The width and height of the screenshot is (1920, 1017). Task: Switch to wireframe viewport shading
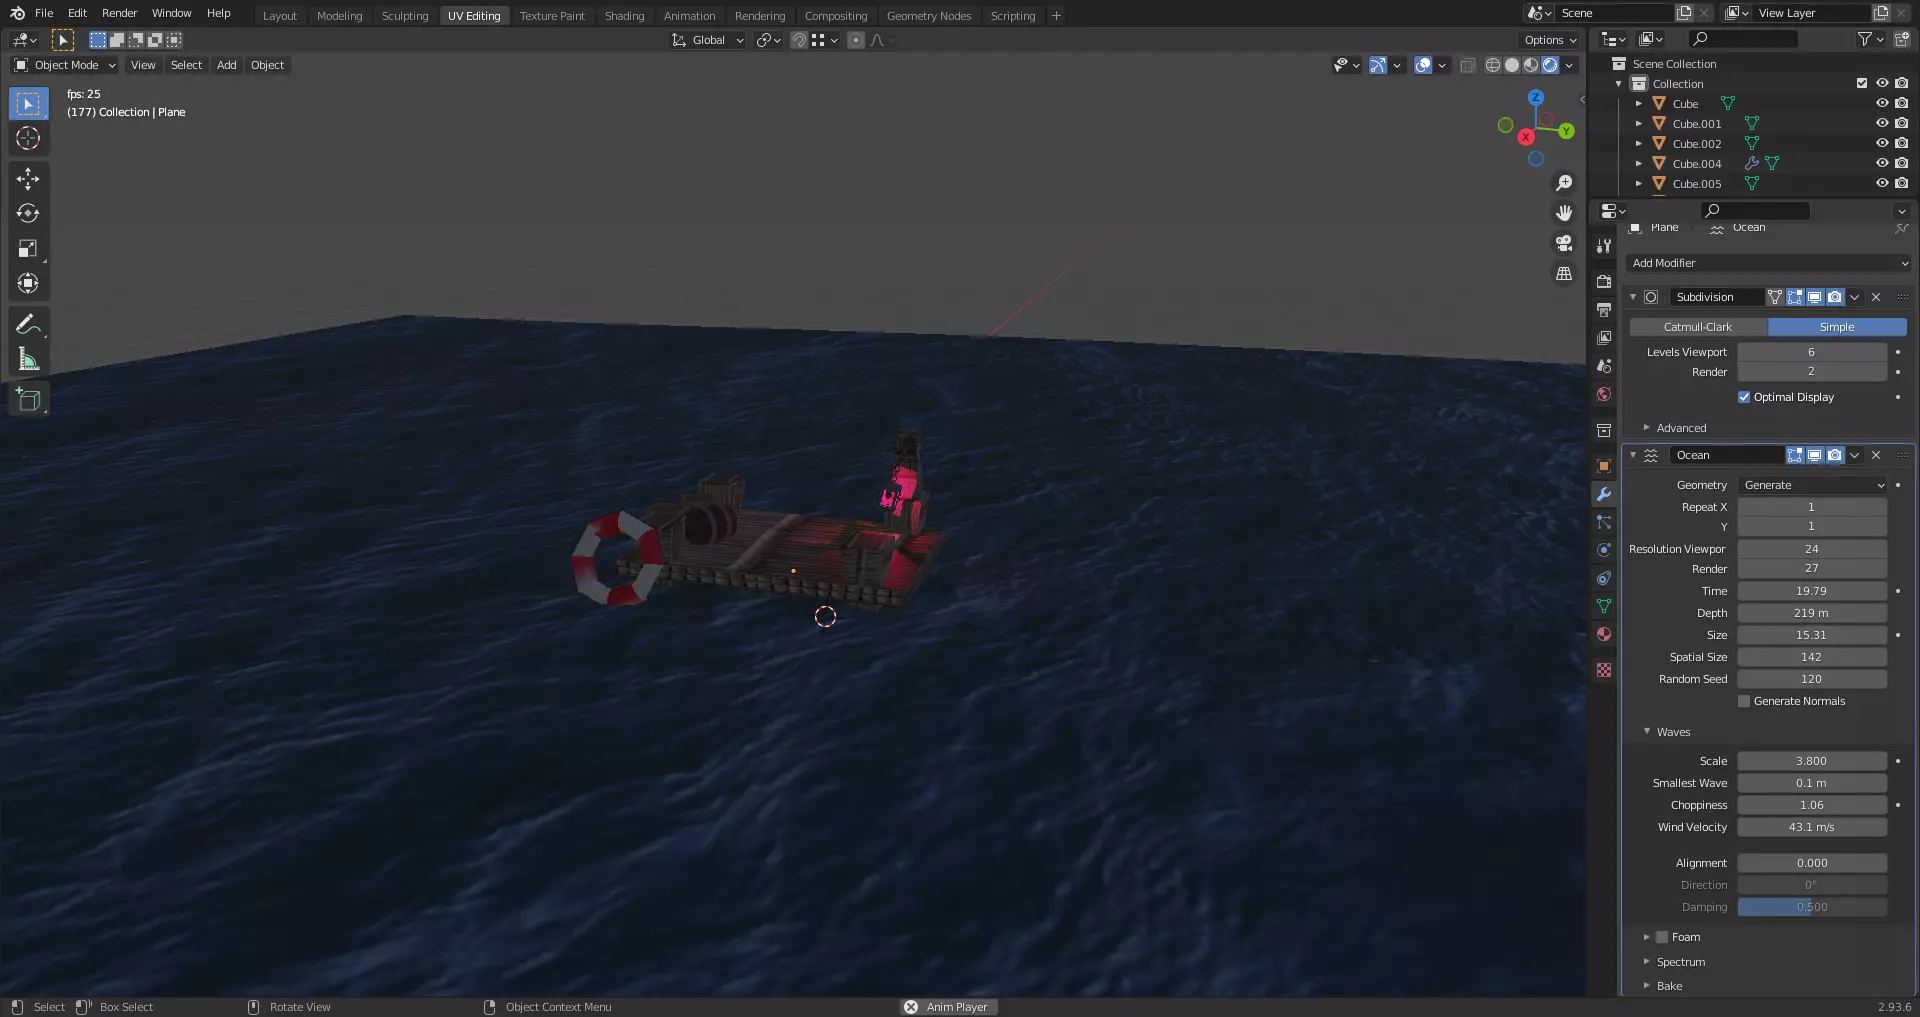tap(1493, 65)
